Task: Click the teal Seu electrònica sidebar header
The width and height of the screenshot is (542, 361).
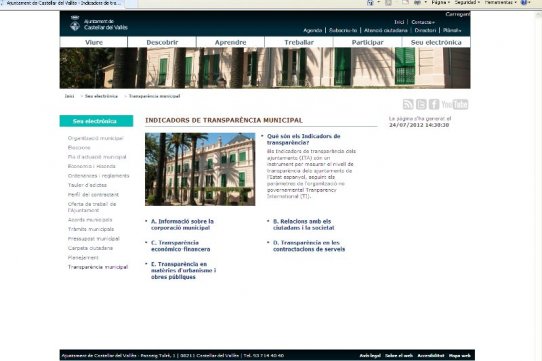Action: 96,121
